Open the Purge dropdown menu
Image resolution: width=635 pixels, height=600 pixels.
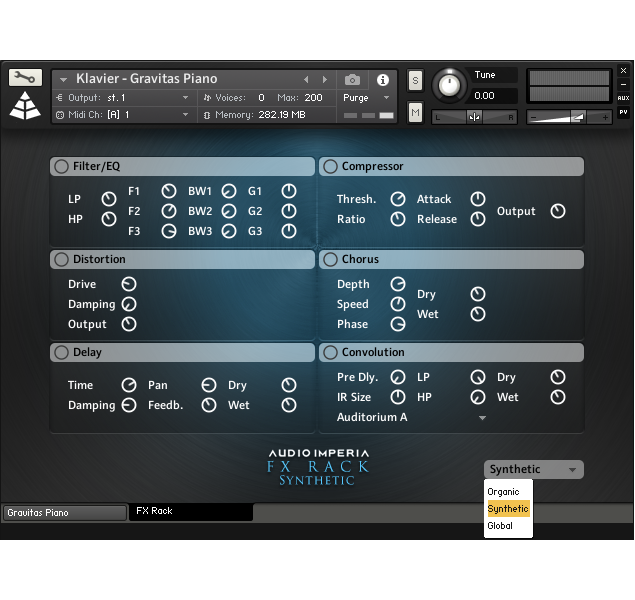(x=386, y=98)
